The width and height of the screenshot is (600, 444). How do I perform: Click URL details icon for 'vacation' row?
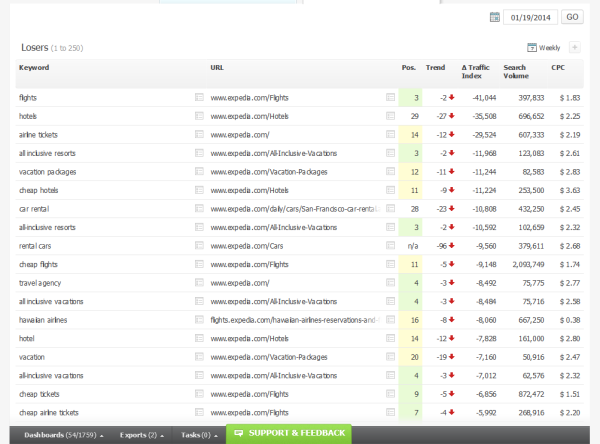[391, 356]
